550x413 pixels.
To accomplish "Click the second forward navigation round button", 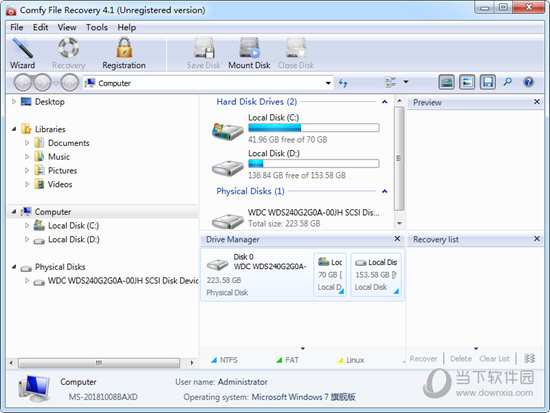I will pos(42,83).
